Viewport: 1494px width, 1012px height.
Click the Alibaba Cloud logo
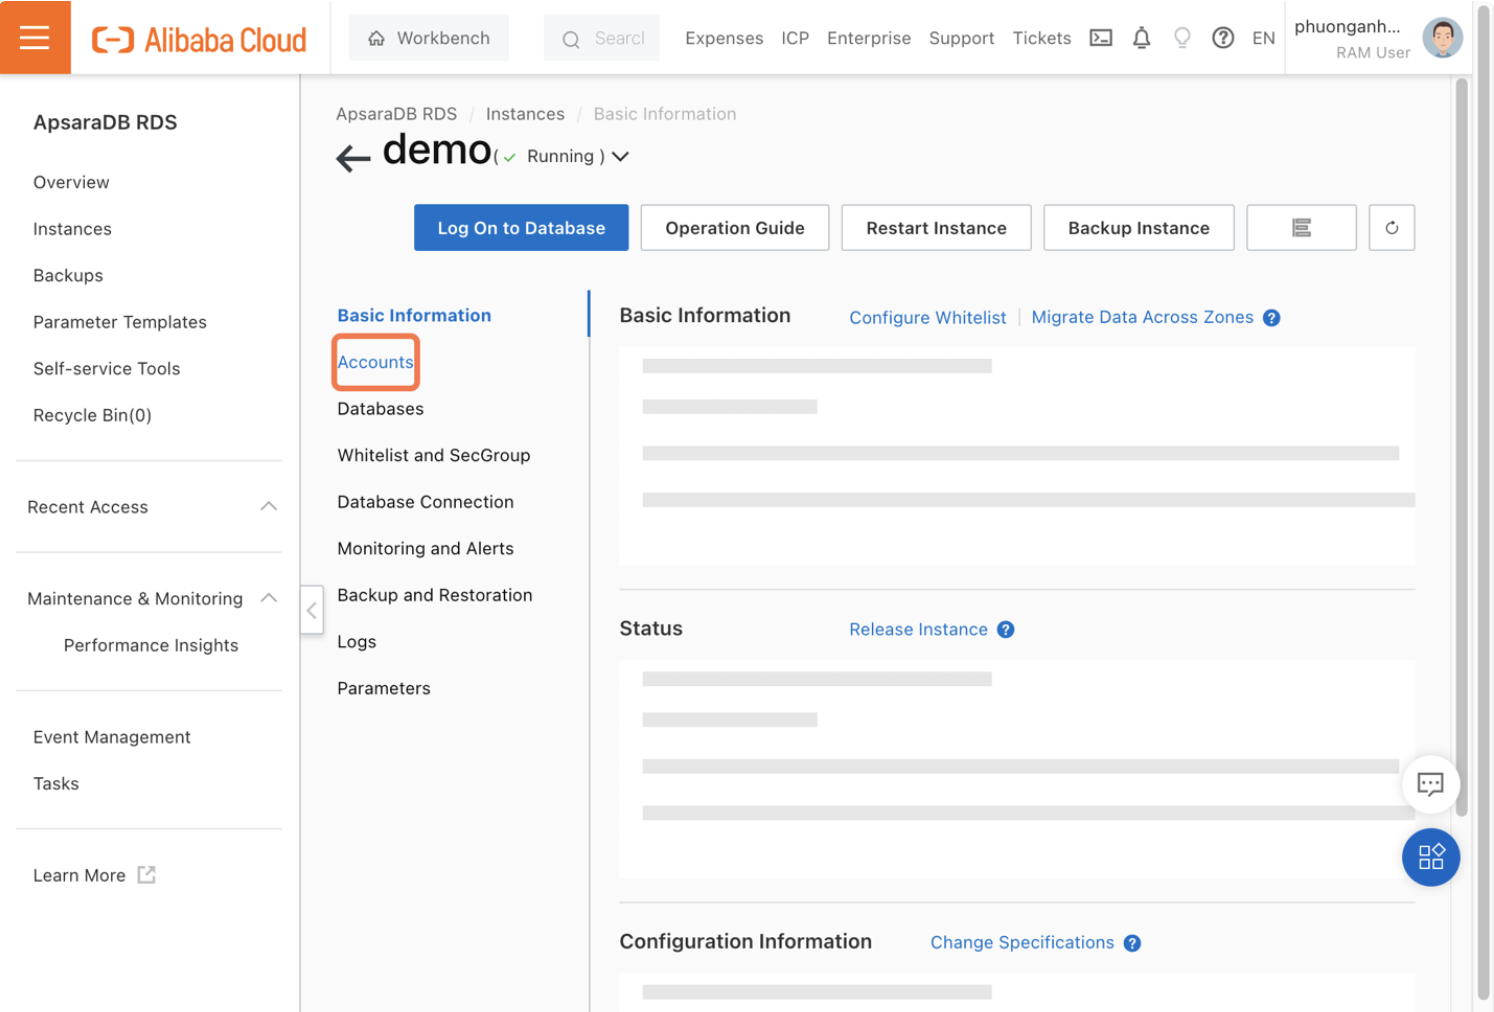198,39
